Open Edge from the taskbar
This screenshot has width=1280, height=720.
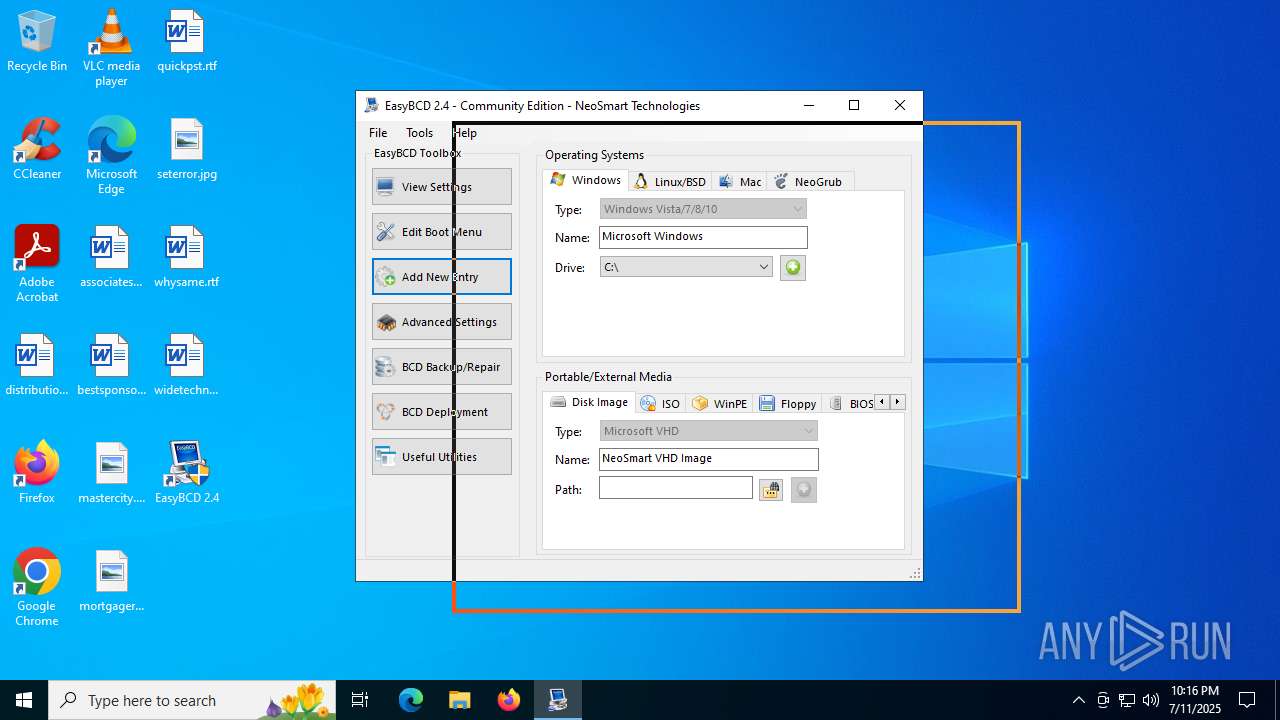pyautogui.click(x=411, y=700)
